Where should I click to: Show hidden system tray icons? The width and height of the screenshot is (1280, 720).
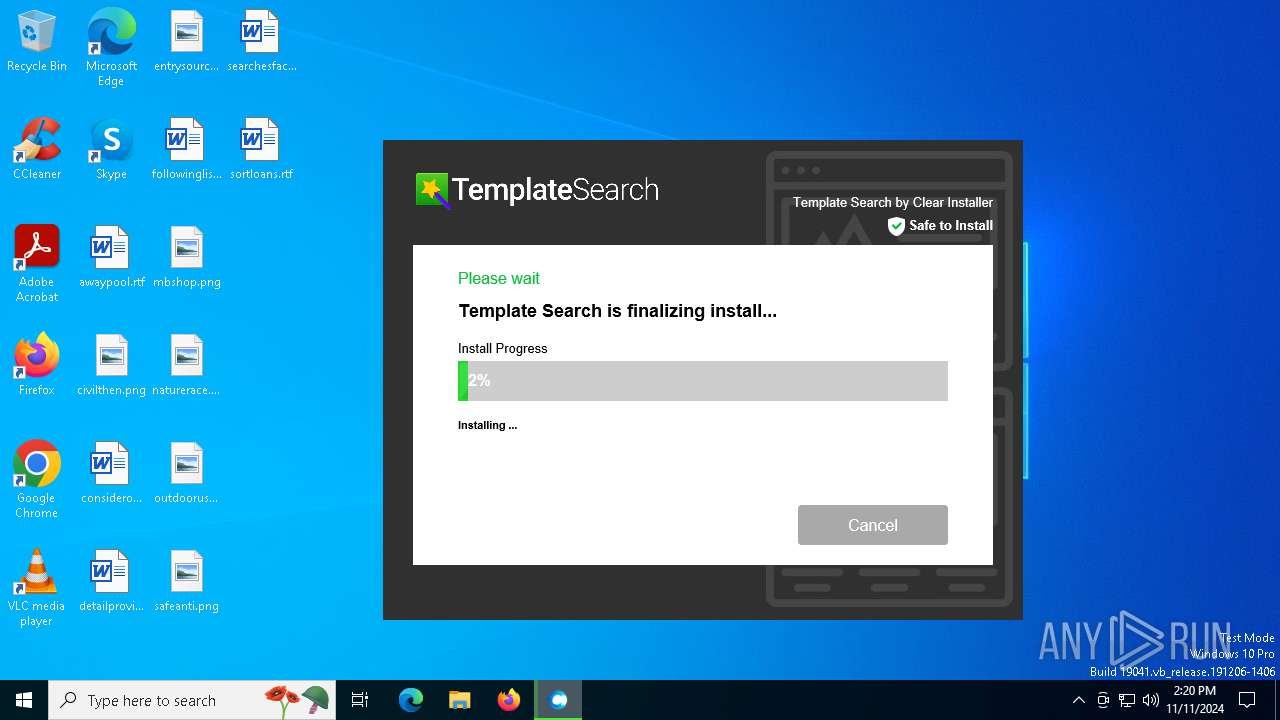point(1078,700)
